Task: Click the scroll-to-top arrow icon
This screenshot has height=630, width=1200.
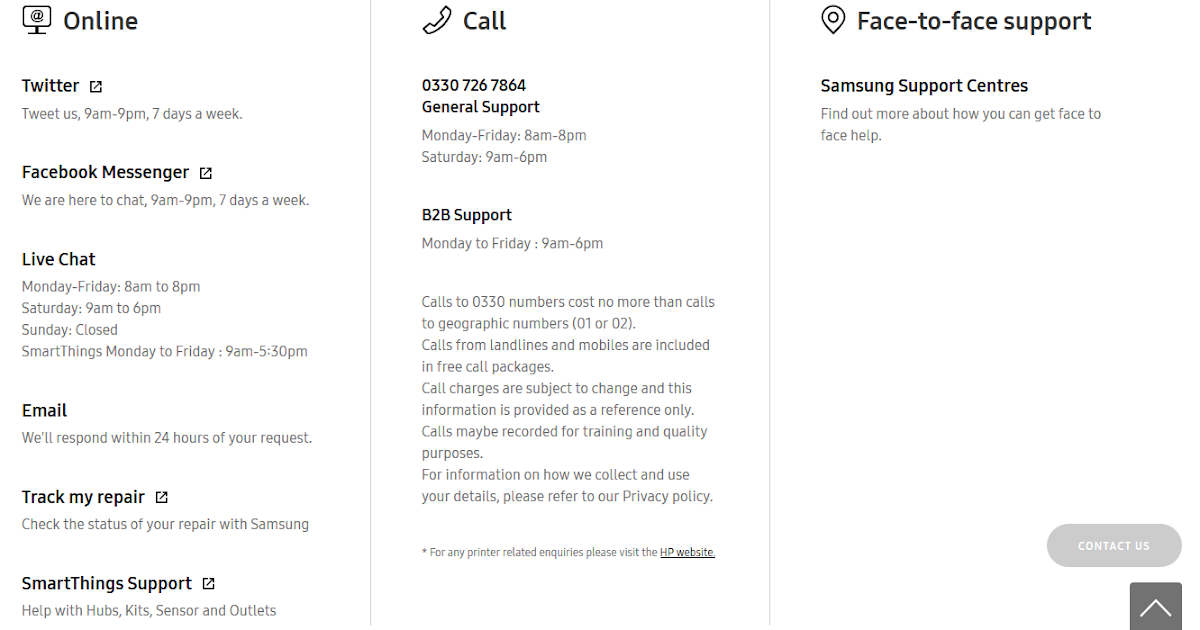Action: click(x=1156, y=607)
